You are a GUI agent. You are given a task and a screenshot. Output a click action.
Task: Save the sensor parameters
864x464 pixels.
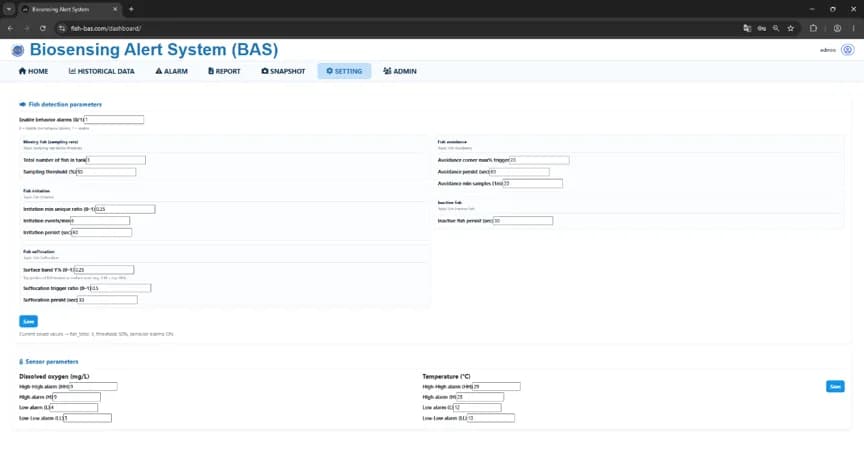pos(835,386)
